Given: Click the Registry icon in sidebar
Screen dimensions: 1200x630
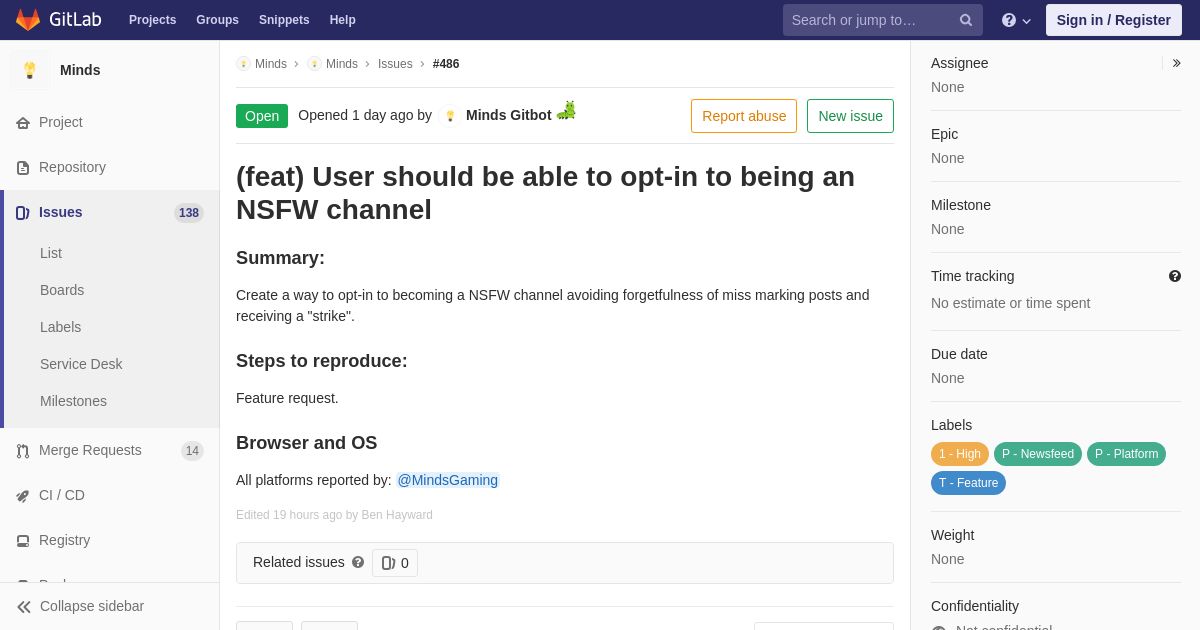Looking at the screenshot, I should coord(23,541).
